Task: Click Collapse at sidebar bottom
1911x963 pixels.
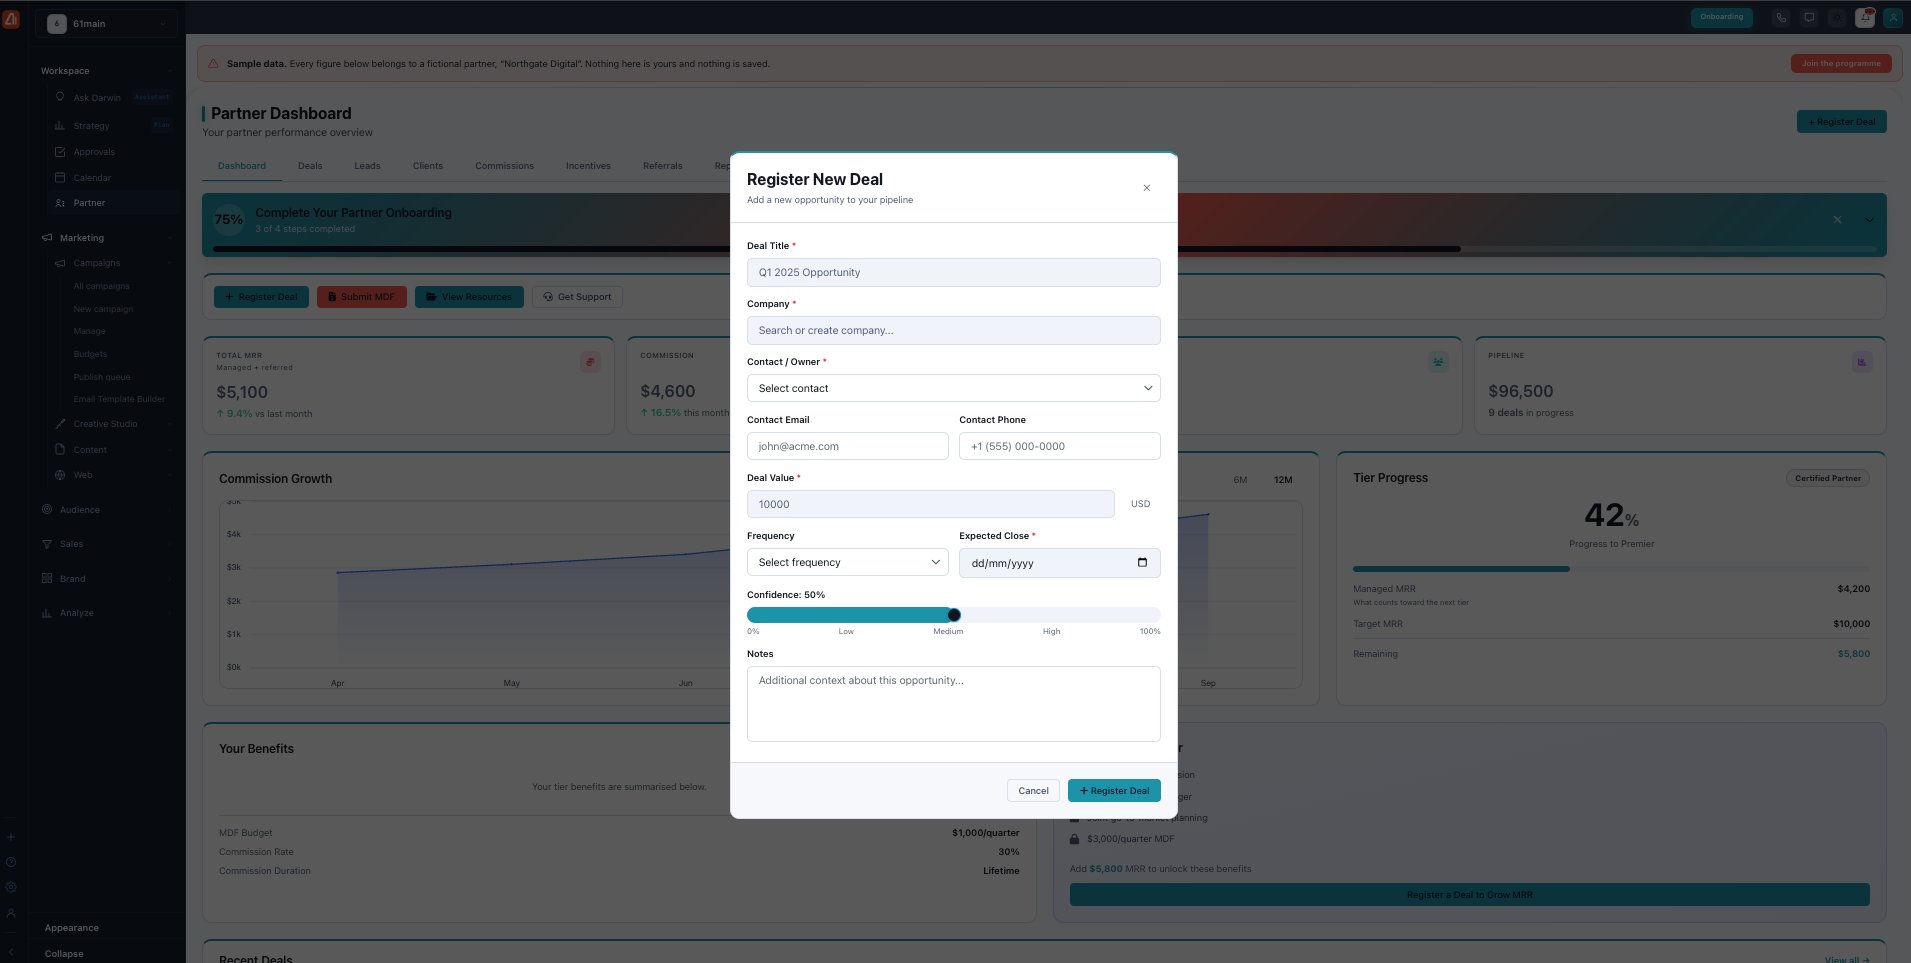Action: [64, 953]
